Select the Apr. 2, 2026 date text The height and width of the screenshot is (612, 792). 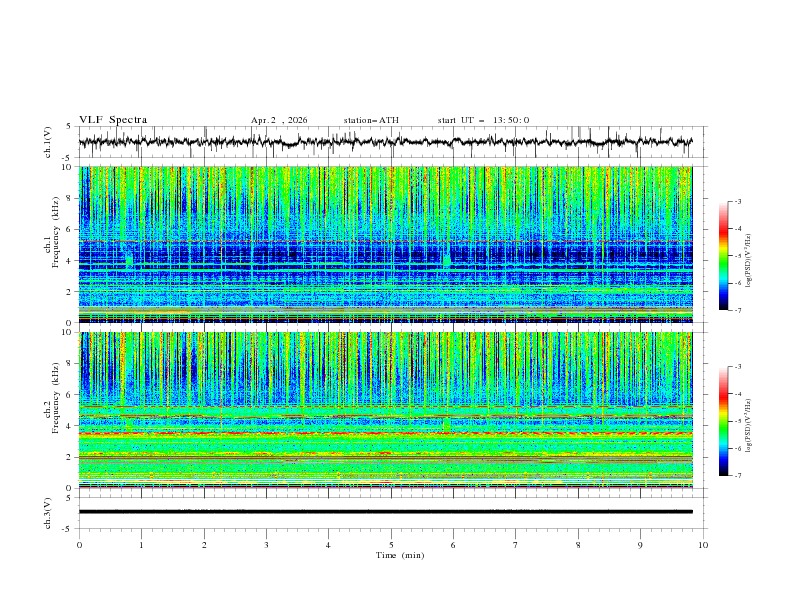click(279, 120)
